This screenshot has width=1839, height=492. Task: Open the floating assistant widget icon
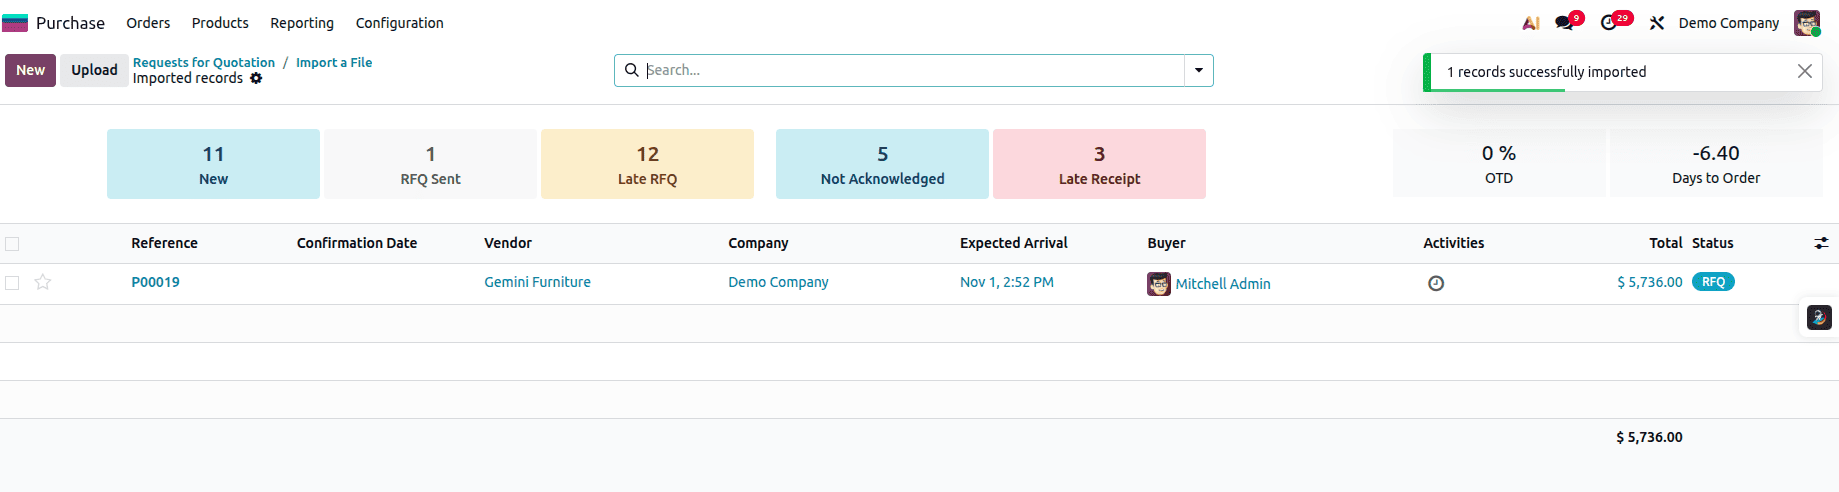[x=1819, y=317]
